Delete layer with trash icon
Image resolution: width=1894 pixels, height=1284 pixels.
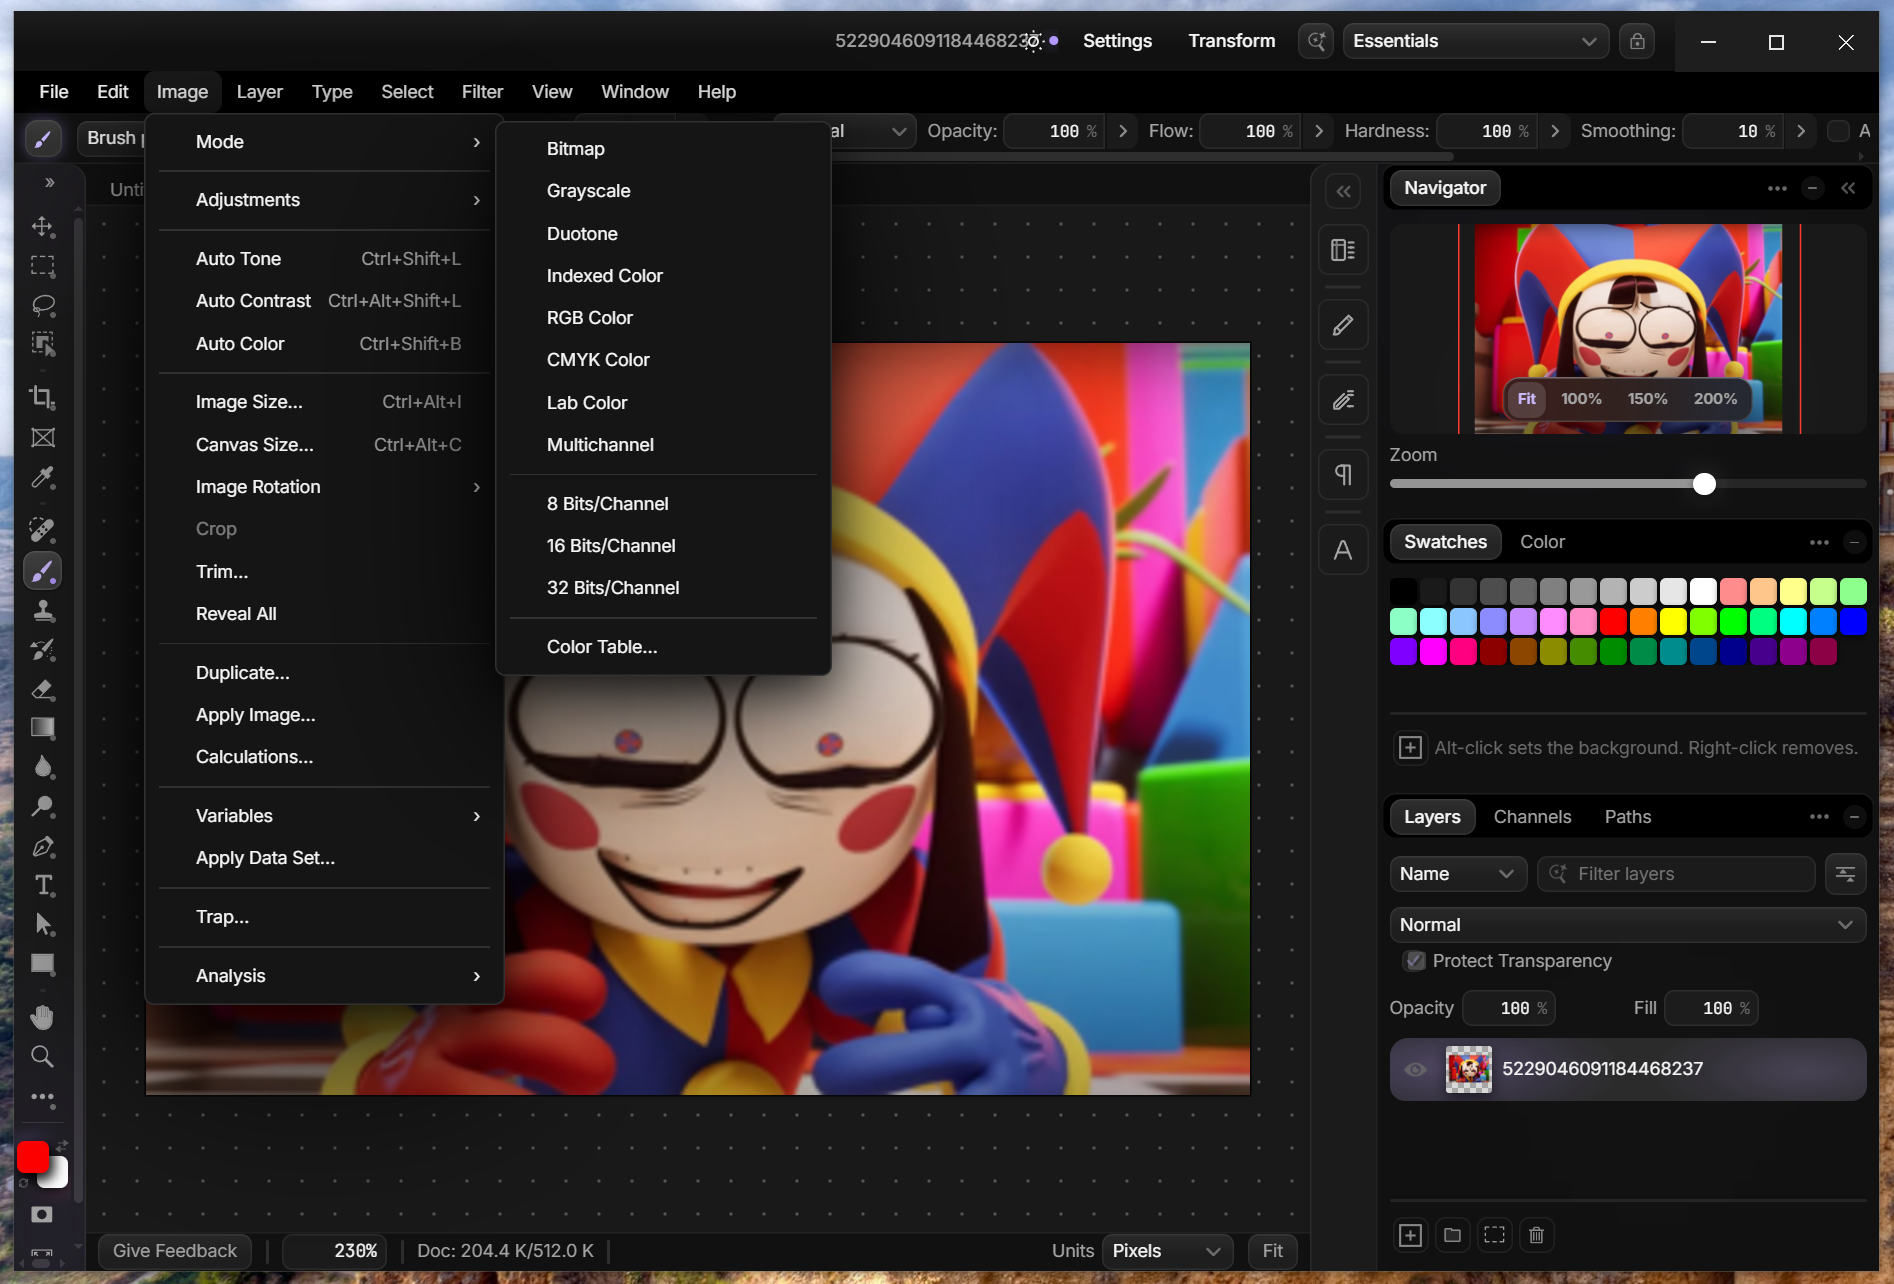point(1537,1235)
